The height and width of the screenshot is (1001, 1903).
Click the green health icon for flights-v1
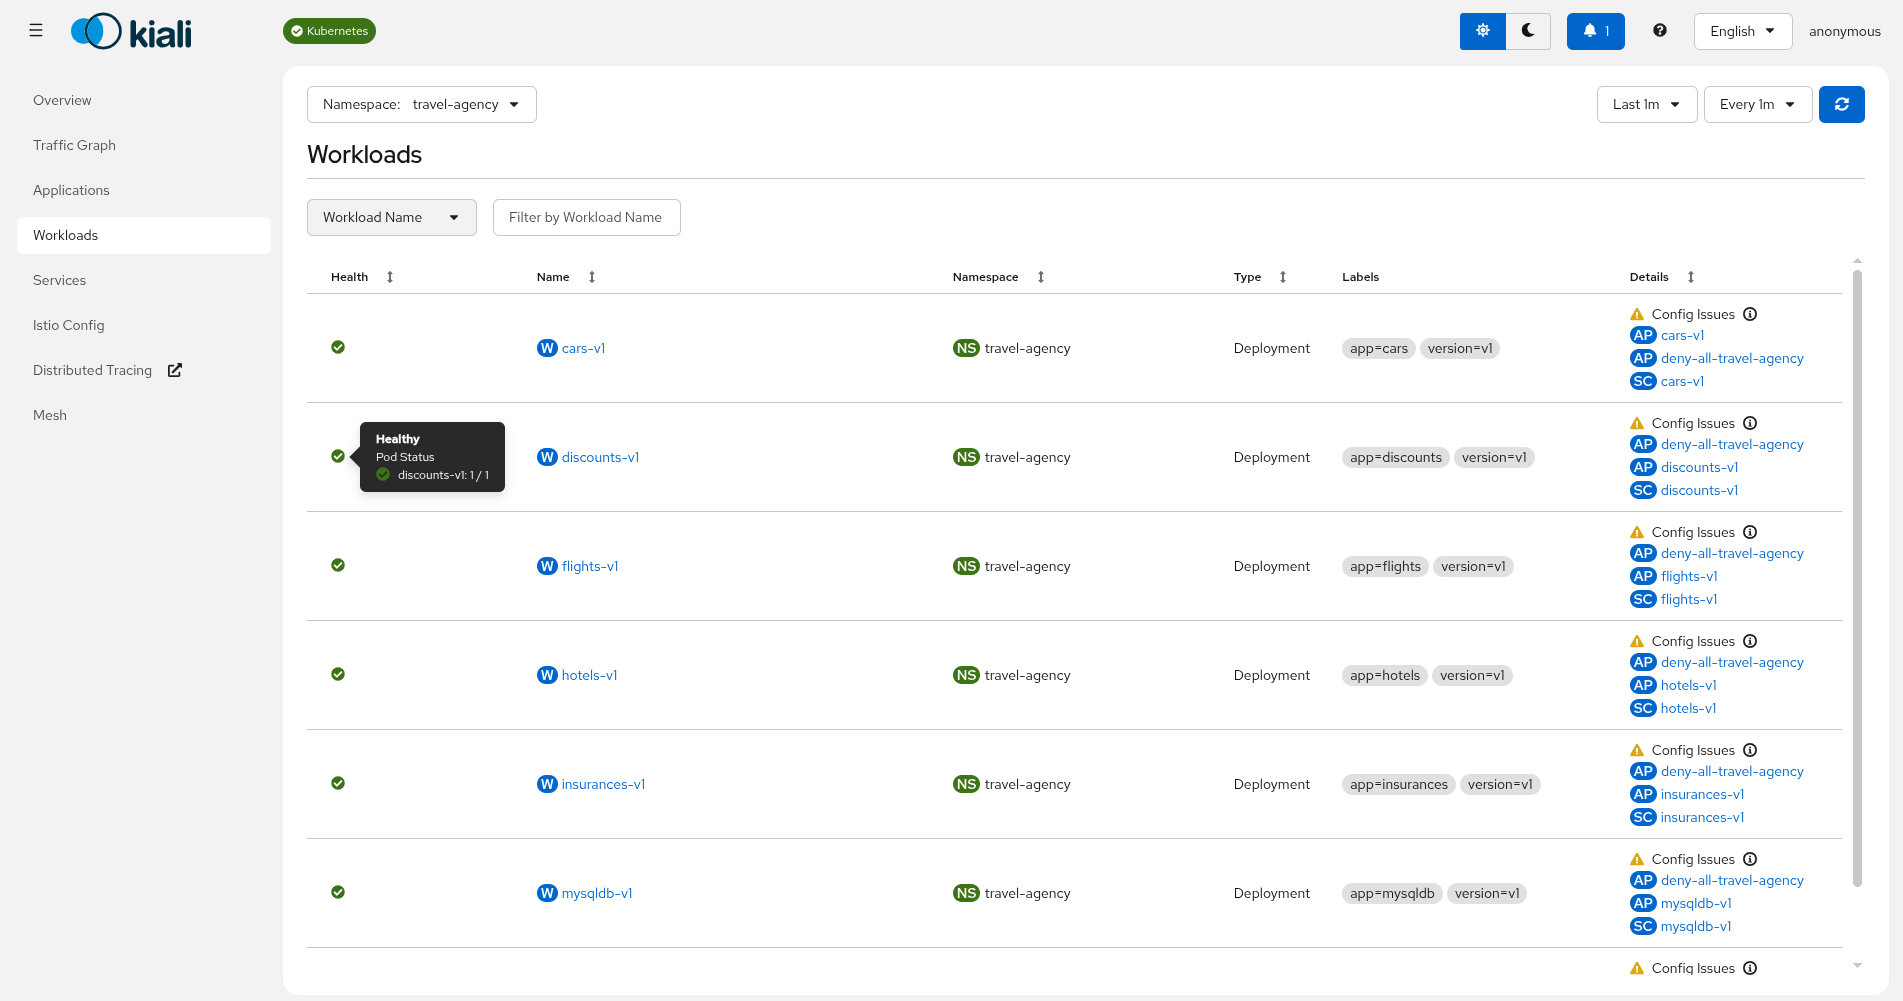[338, 565]
